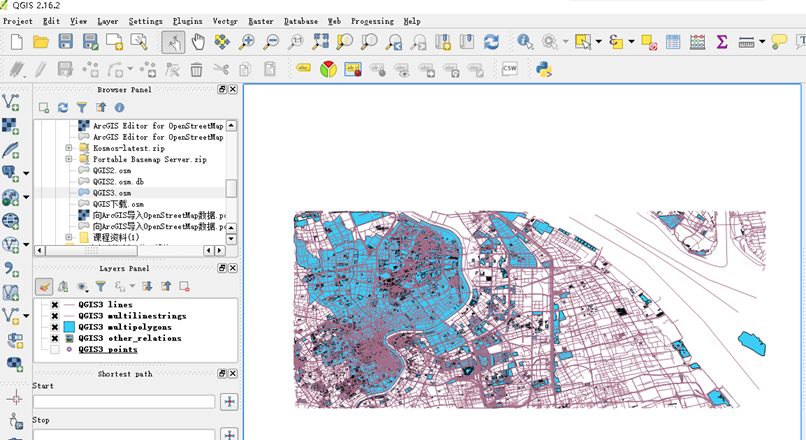The height and width of the screenshot is (440, 806).
Task: Open manage visibility eye dropdown in Layers
Action: point(82,286)
